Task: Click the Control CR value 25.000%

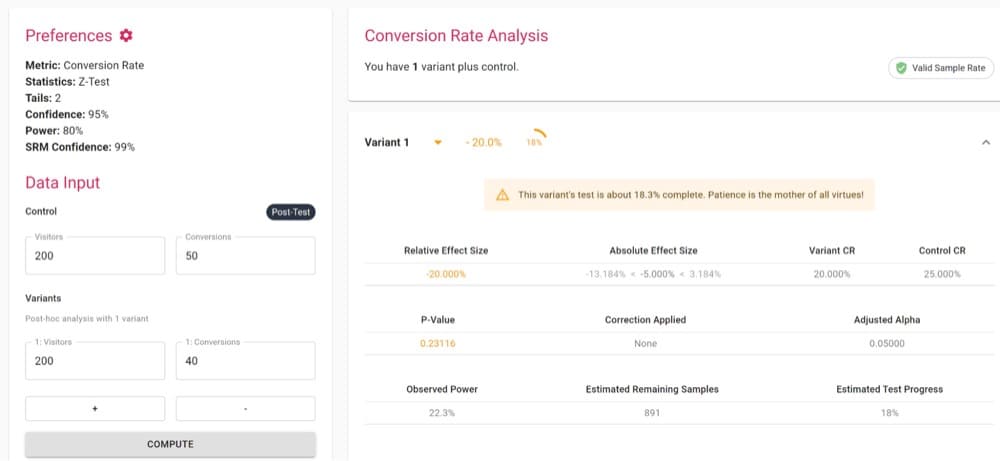Action: tap(942, 274)
